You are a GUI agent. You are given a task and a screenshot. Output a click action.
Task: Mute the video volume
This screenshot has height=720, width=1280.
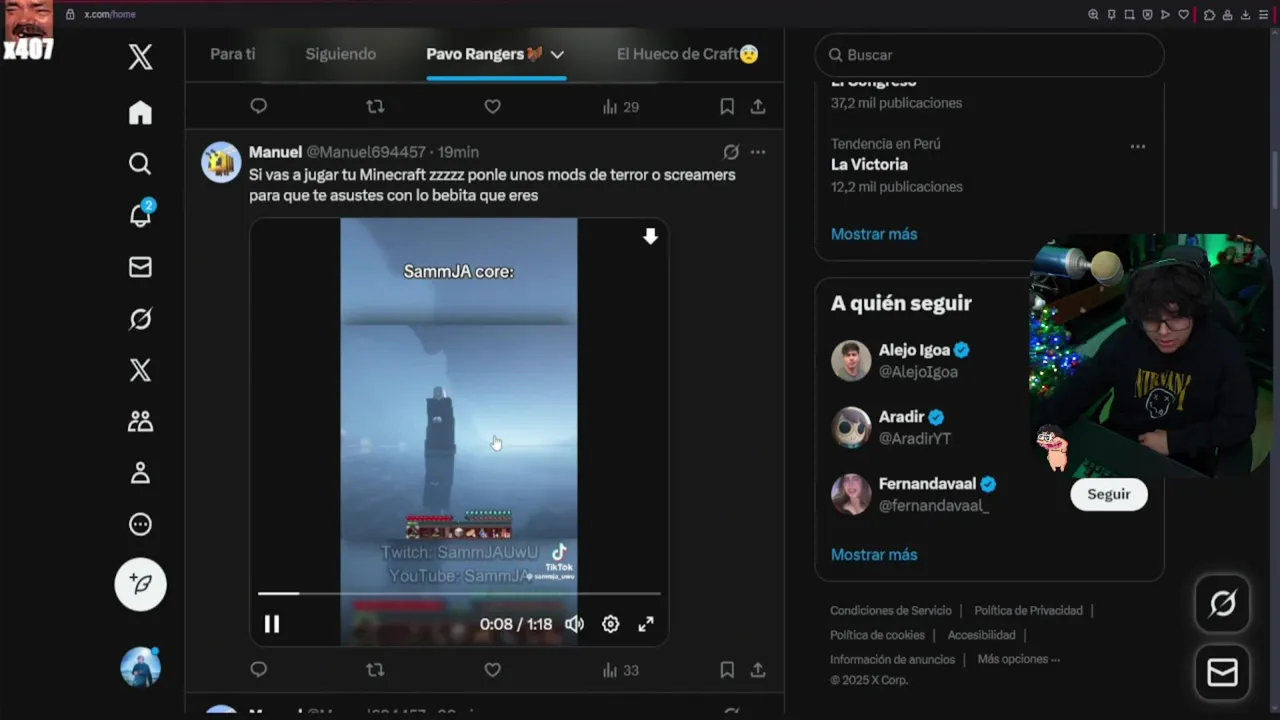[574, 624]
